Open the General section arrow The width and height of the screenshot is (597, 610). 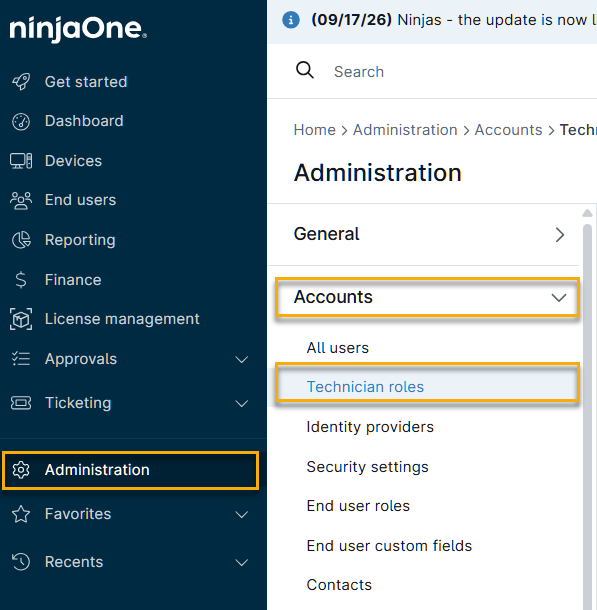click(x=560, y=235)
